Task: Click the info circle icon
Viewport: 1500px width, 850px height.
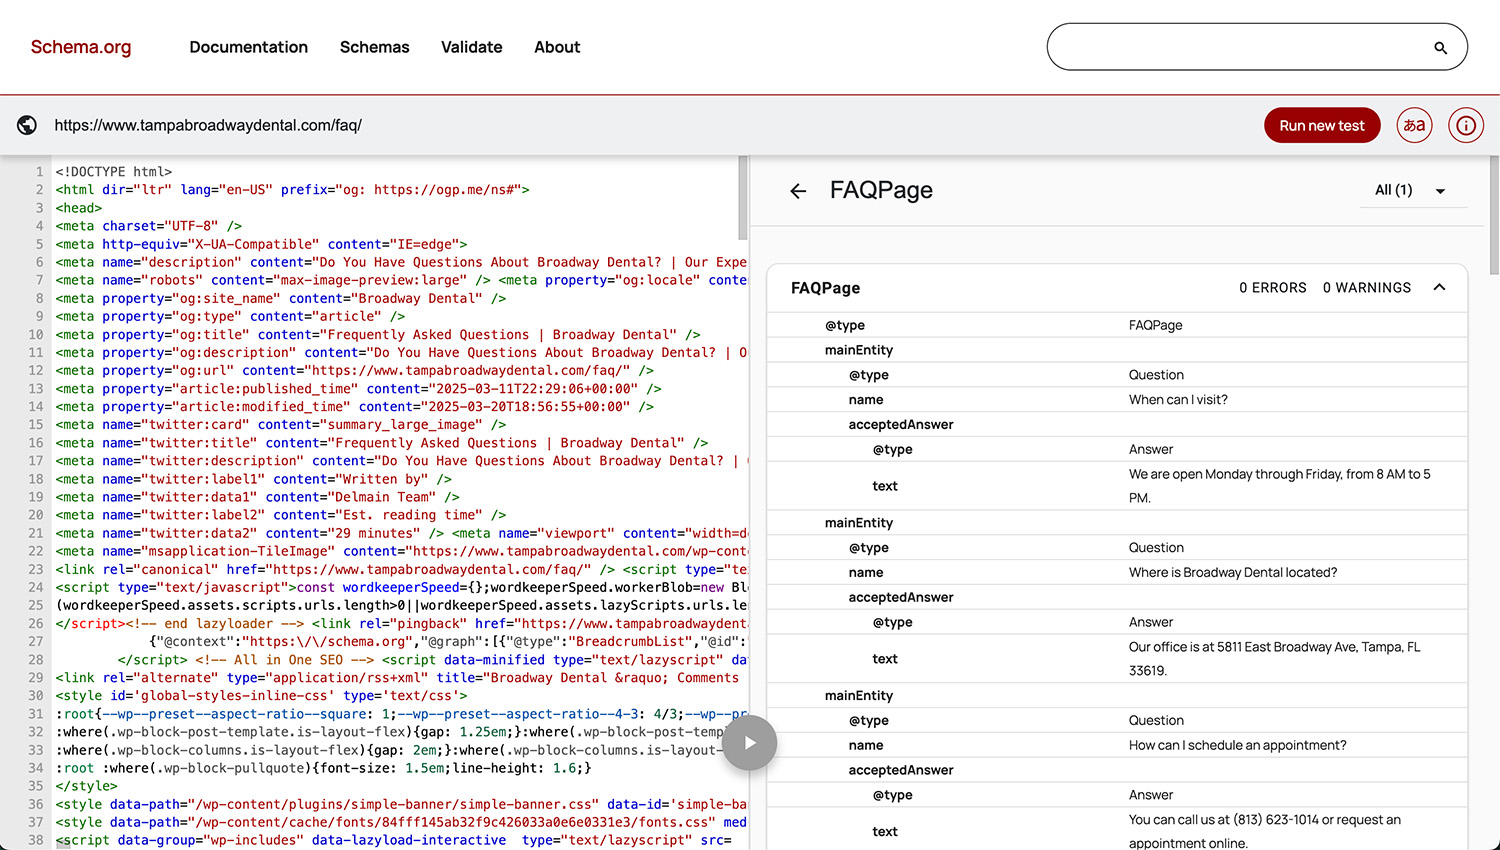Action: click(1465, 125)
